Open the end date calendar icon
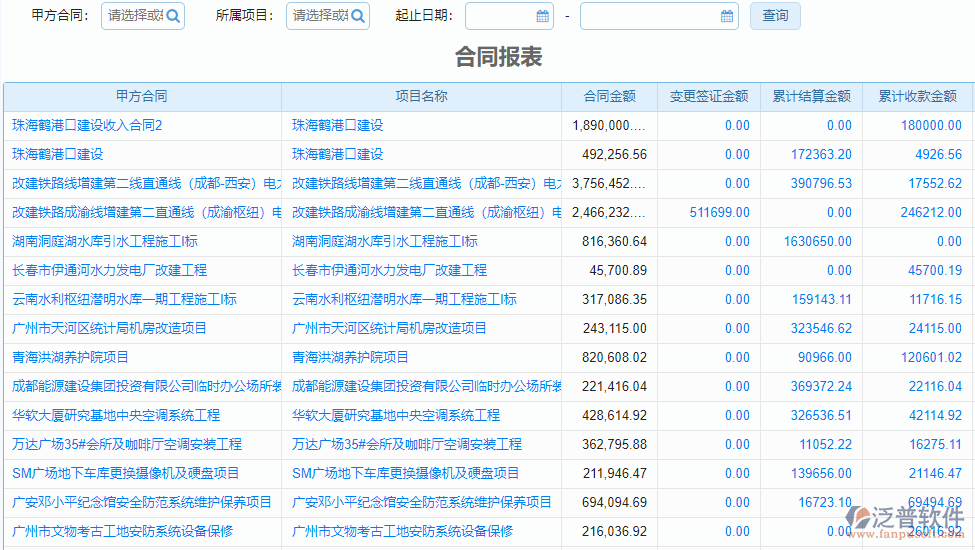The image size is (975, 550). tap(727, 16)
